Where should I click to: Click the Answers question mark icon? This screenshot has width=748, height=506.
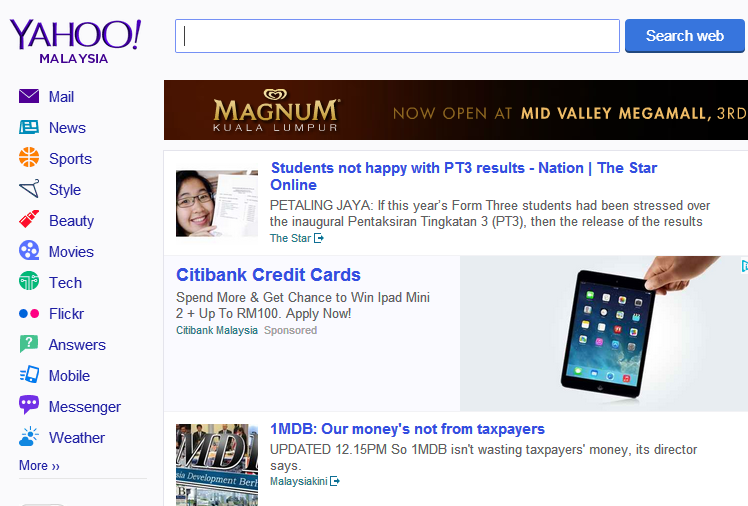coord(29,345)
